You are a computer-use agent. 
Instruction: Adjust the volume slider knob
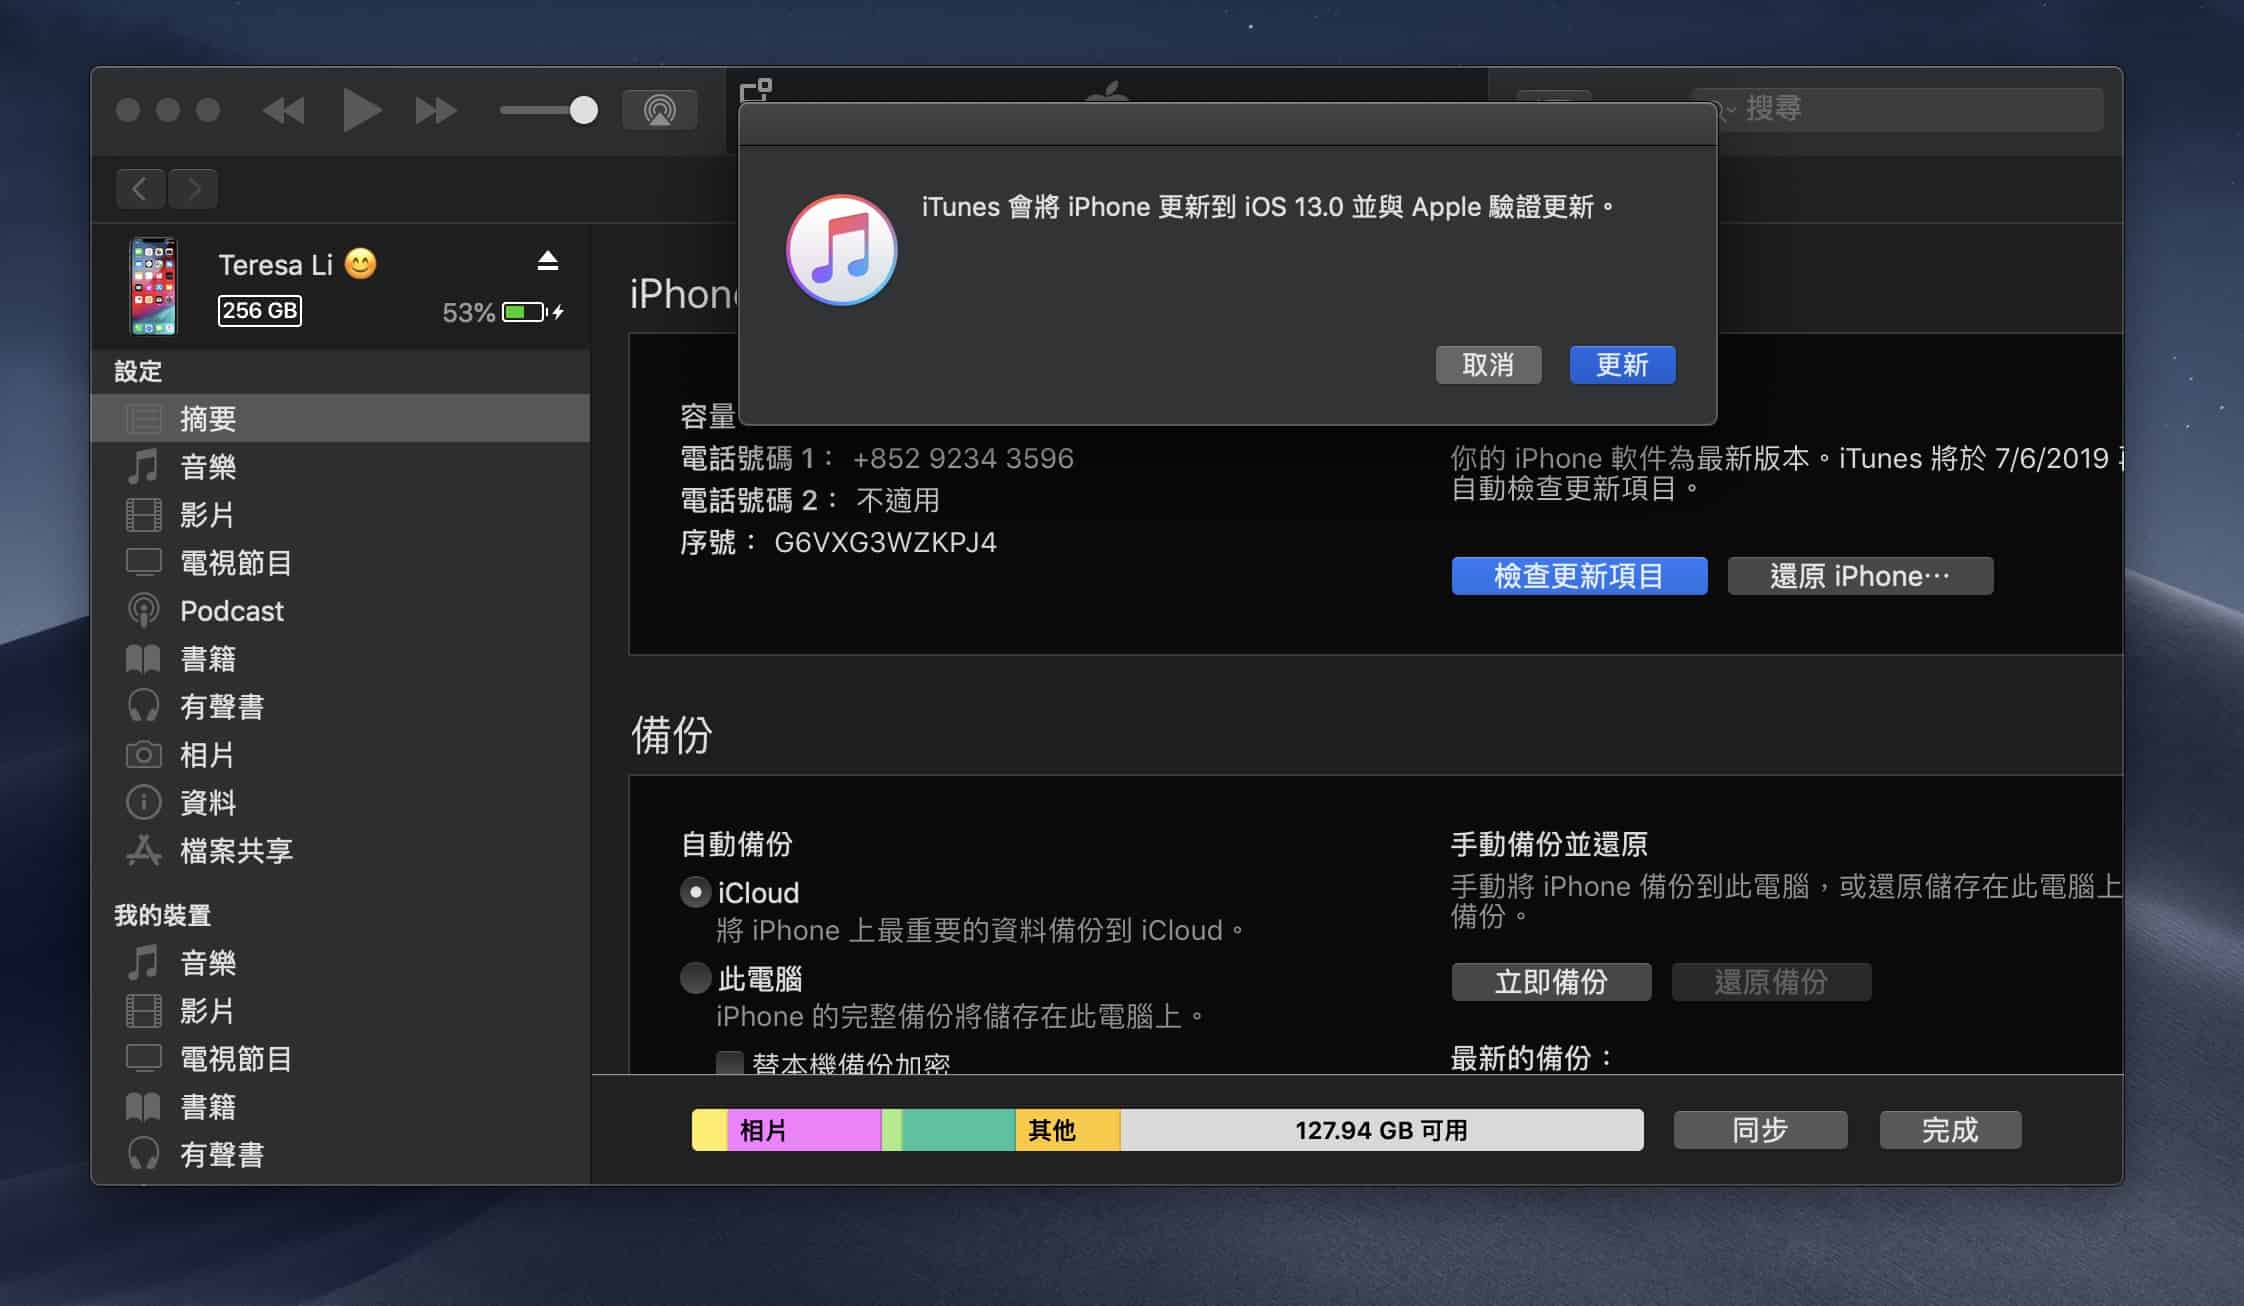(x=583, y=110)
